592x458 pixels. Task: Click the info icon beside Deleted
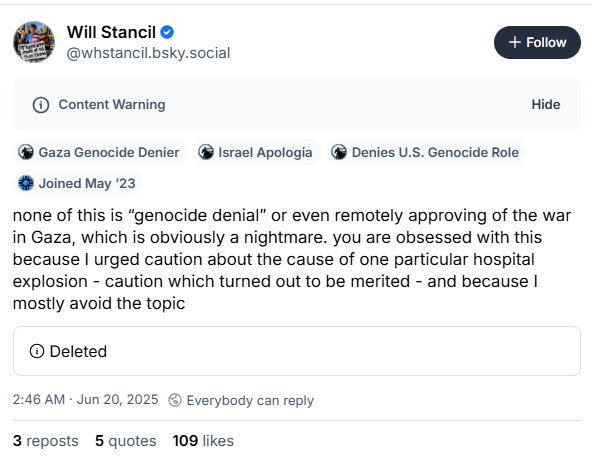click(x=37, y=351)
